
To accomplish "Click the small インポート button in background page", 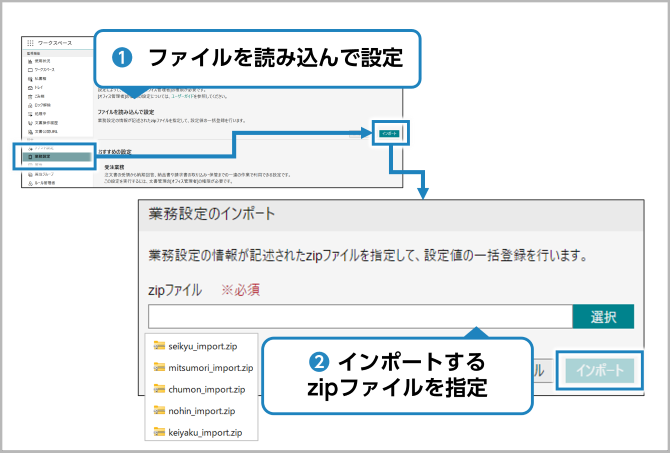I will point(389,134).
